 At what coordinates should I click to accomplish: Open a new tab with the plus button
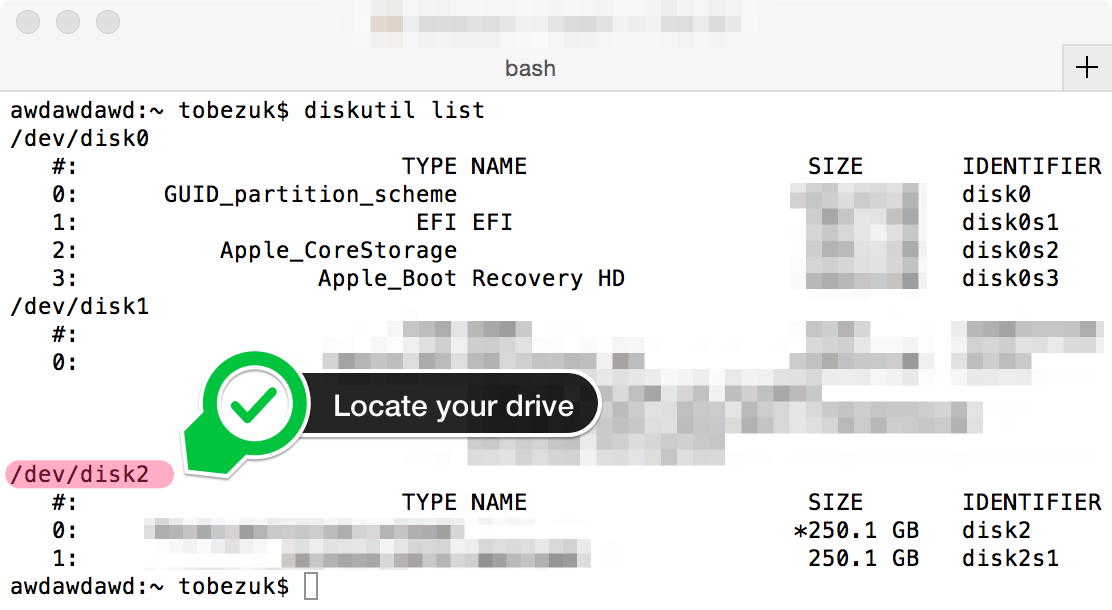tap(1086, 68)
